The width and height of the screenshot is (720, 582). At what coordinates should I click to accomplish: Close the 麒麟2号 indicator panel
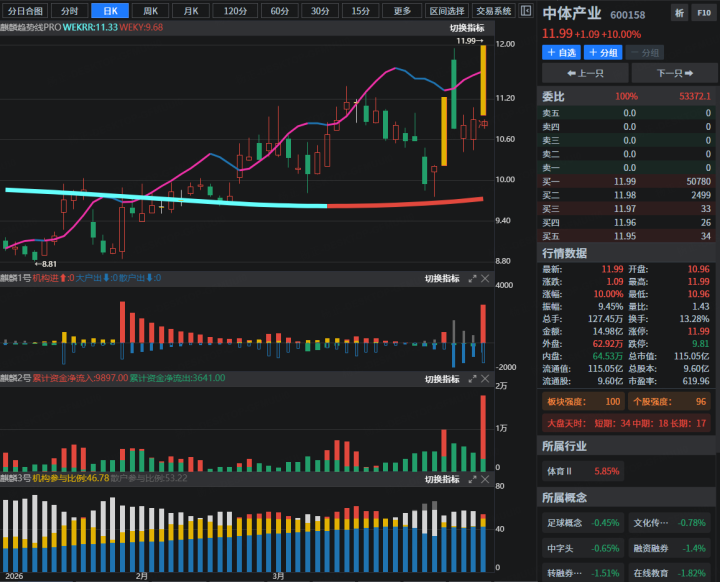(x=487, y=378)
